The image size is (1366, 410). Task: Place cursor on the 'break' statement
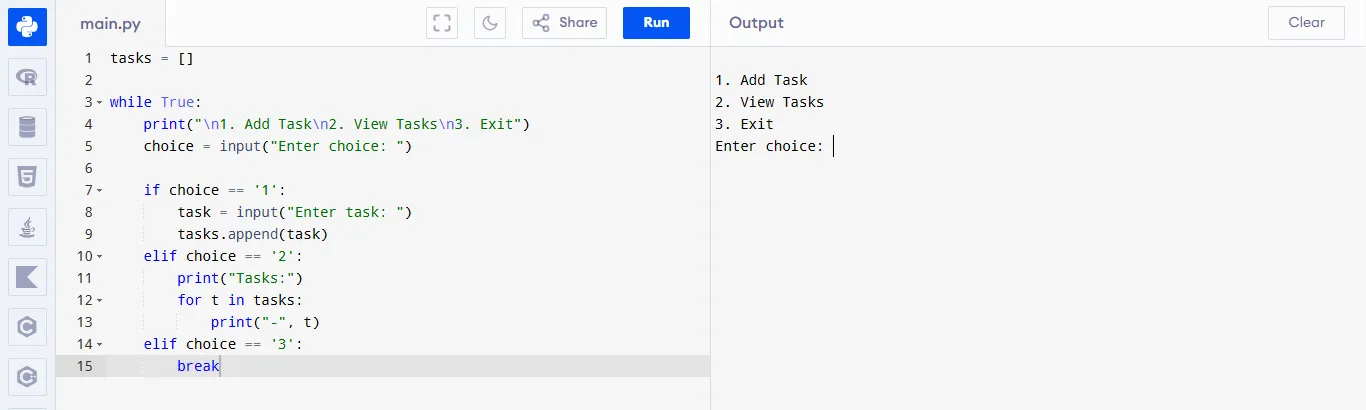pyautogui.click(x=198, y=366)
